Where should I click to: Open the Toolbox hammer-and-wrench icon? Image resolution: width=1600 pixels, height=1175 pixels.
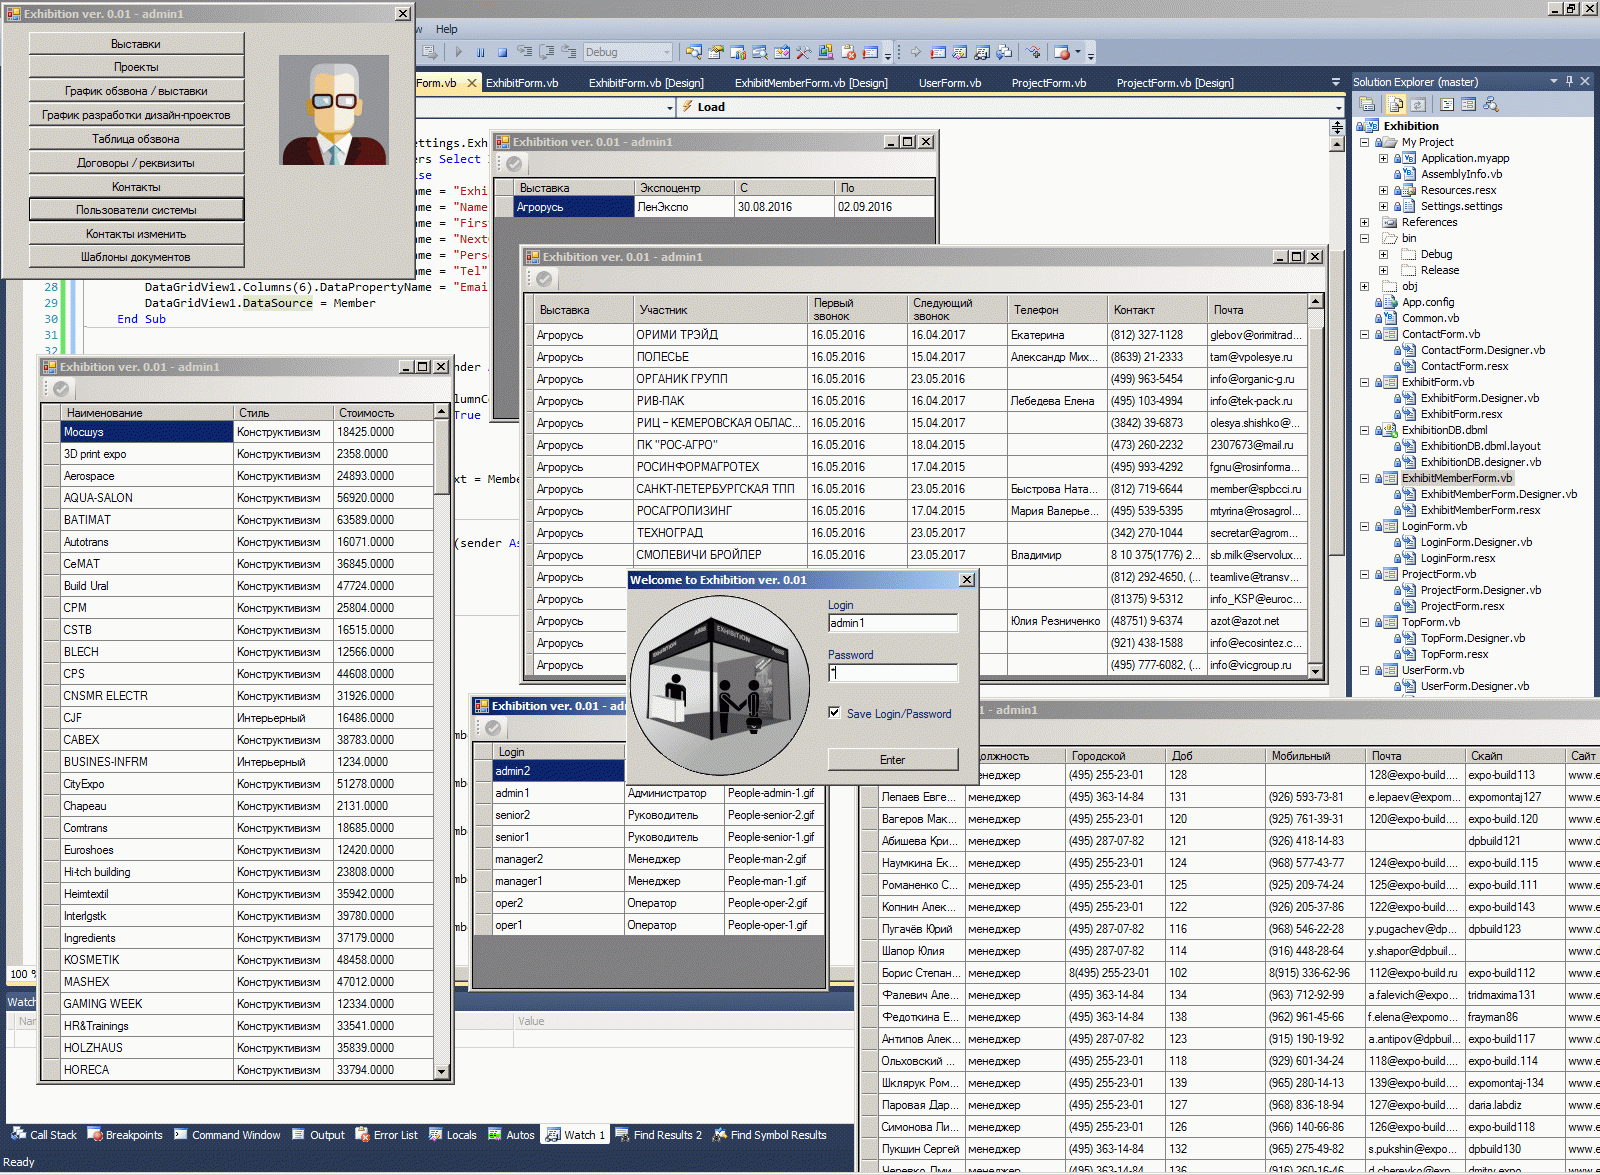[803, 52]
